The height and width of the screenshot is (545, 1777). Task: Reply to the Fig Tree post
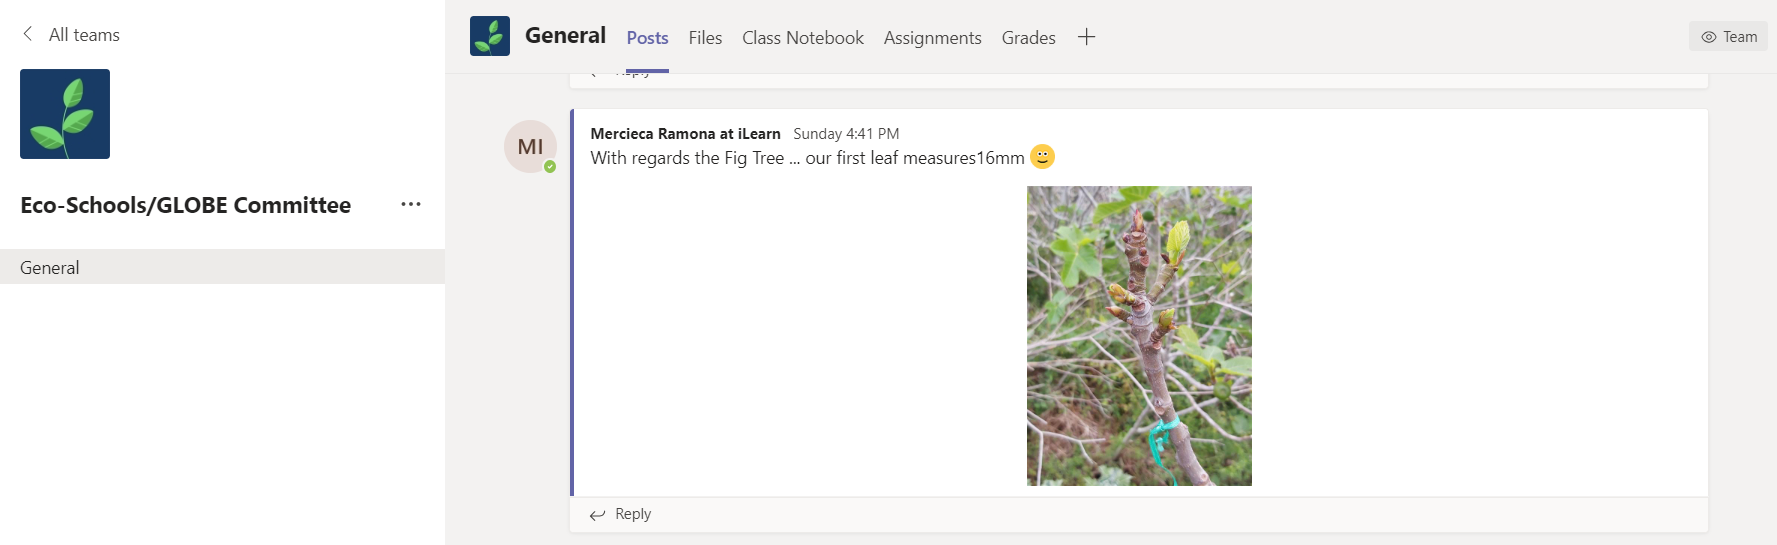pyautogui.click(x=621, y=514)
